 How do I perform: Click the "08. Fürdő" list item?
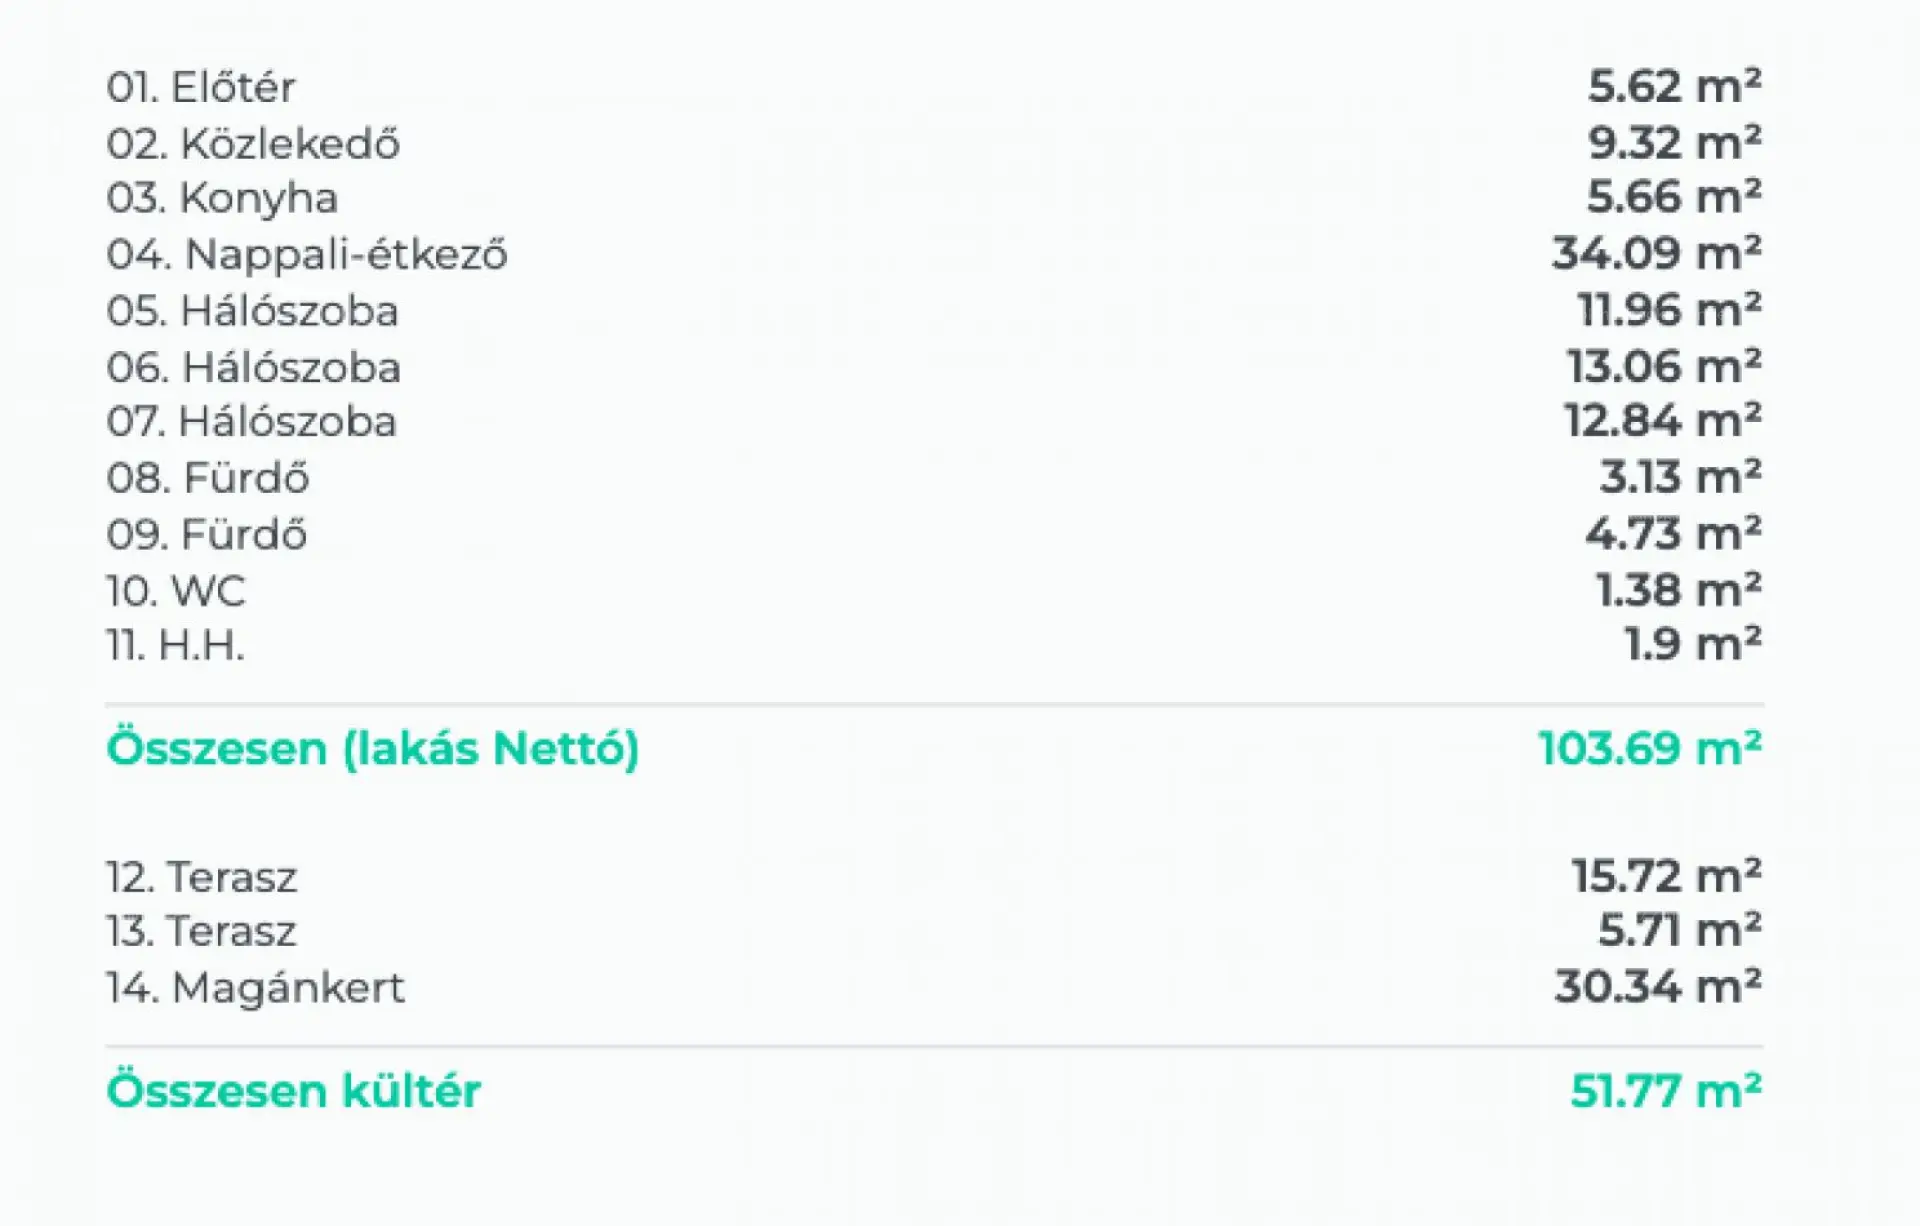tap(208, 478)
